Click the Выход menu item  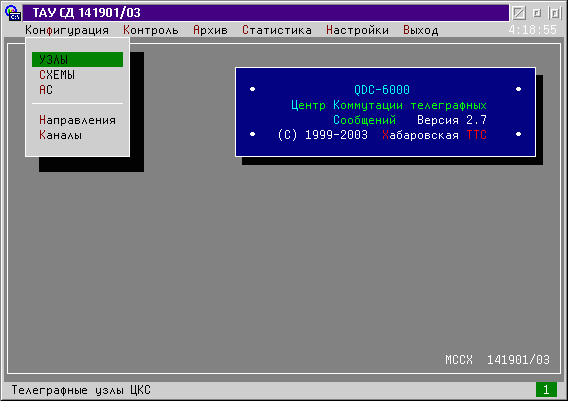421,30
